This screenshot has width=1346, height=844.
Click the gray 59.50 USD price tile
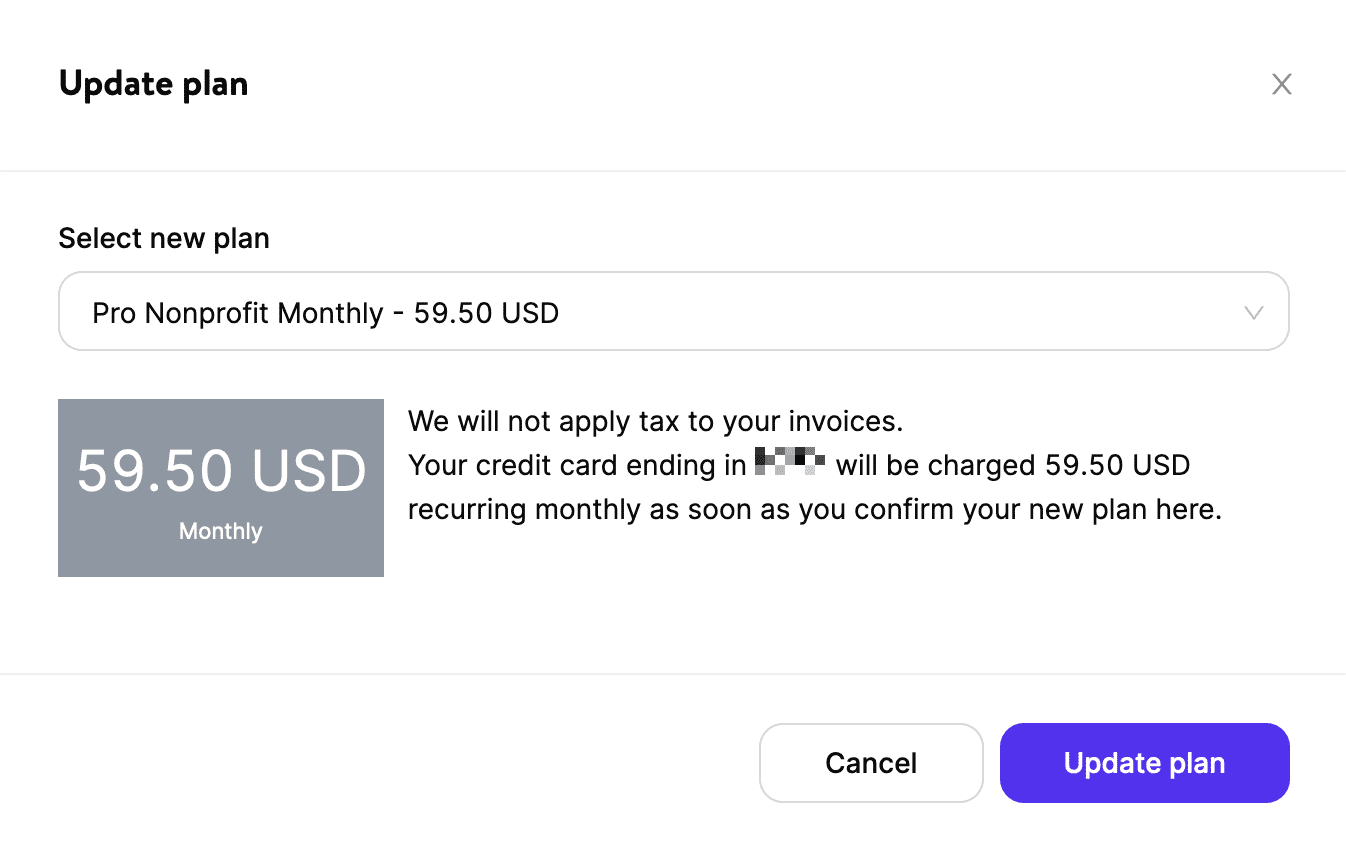[220, 488]
